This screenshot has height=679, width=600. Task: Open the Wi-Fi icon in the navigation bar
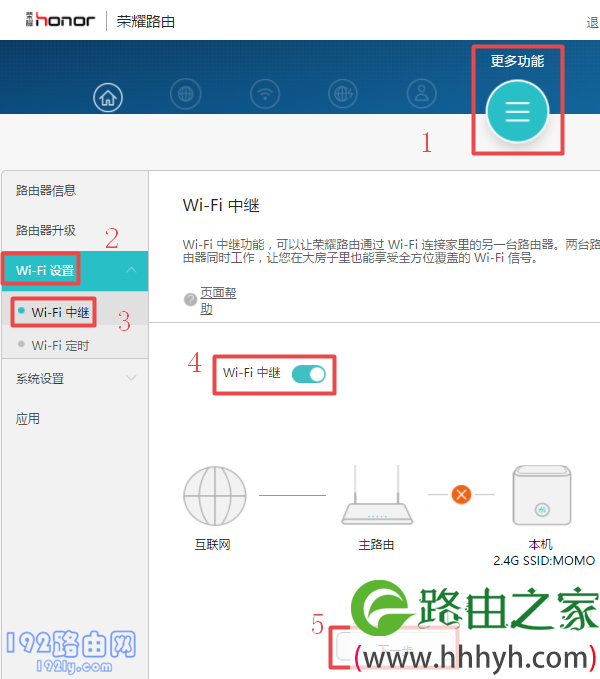coord(265,94)
